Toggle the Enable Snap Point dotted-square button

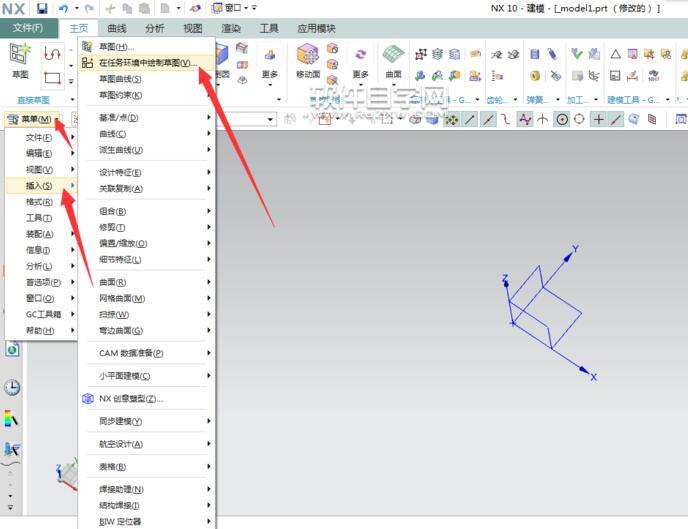point(452,119)
